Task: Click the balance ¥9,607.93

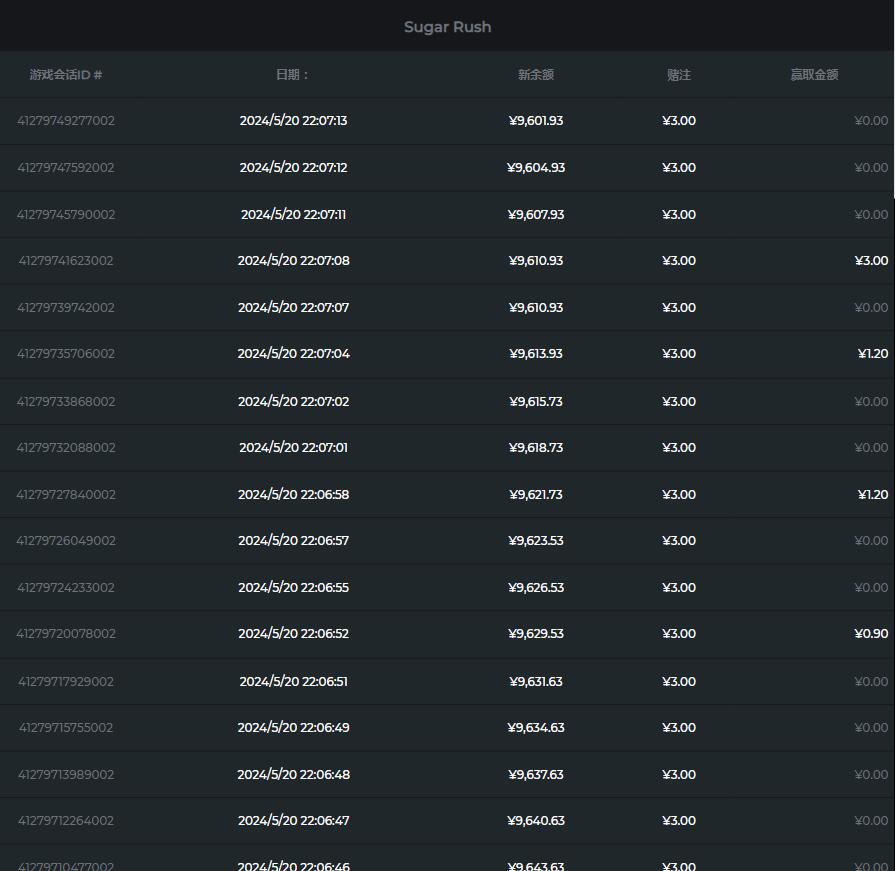Action: point(536,215)
